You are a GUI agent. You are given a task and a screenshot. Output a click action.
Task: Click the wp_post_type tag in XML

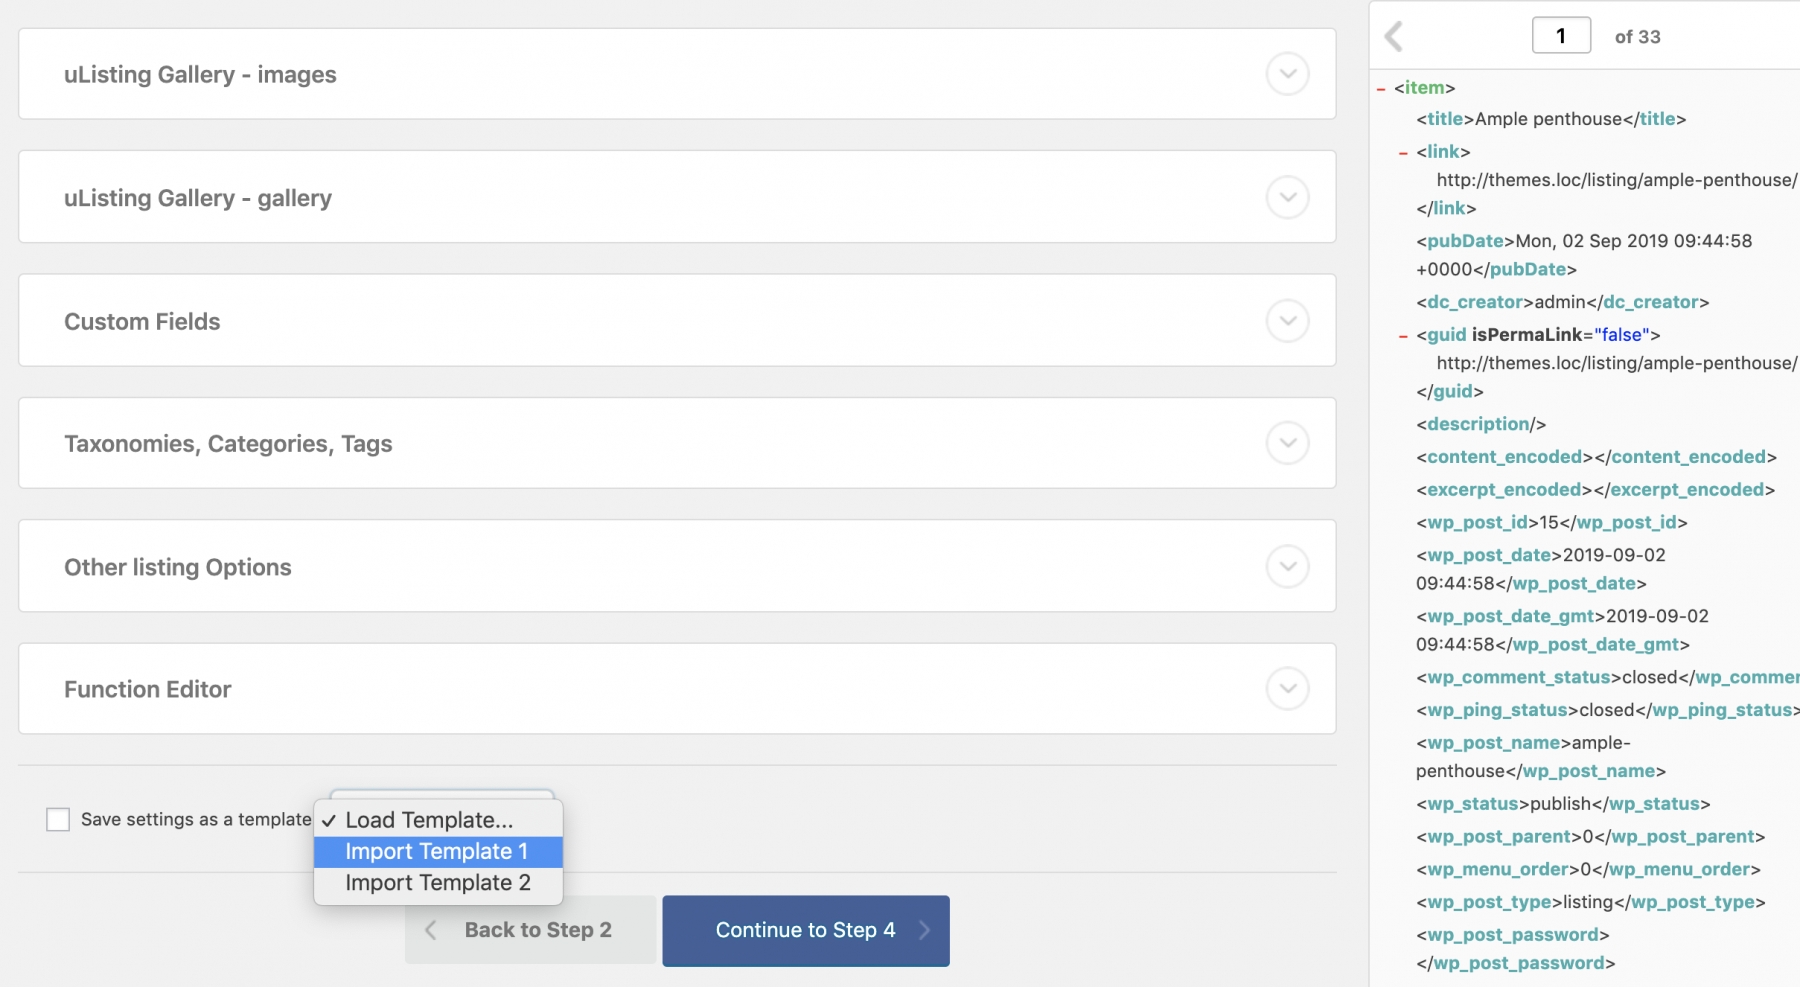[1489, 903]
